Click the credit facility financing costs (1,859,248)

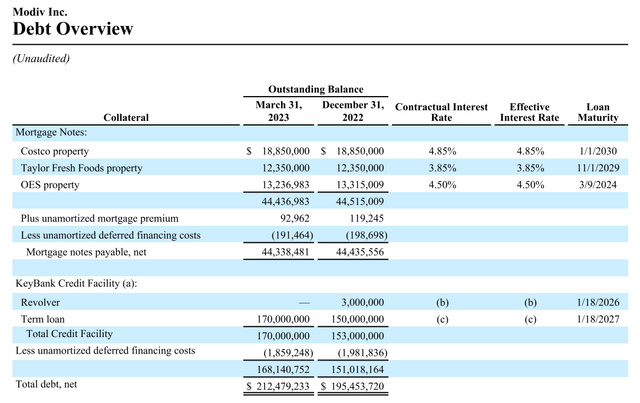(288, 352)
